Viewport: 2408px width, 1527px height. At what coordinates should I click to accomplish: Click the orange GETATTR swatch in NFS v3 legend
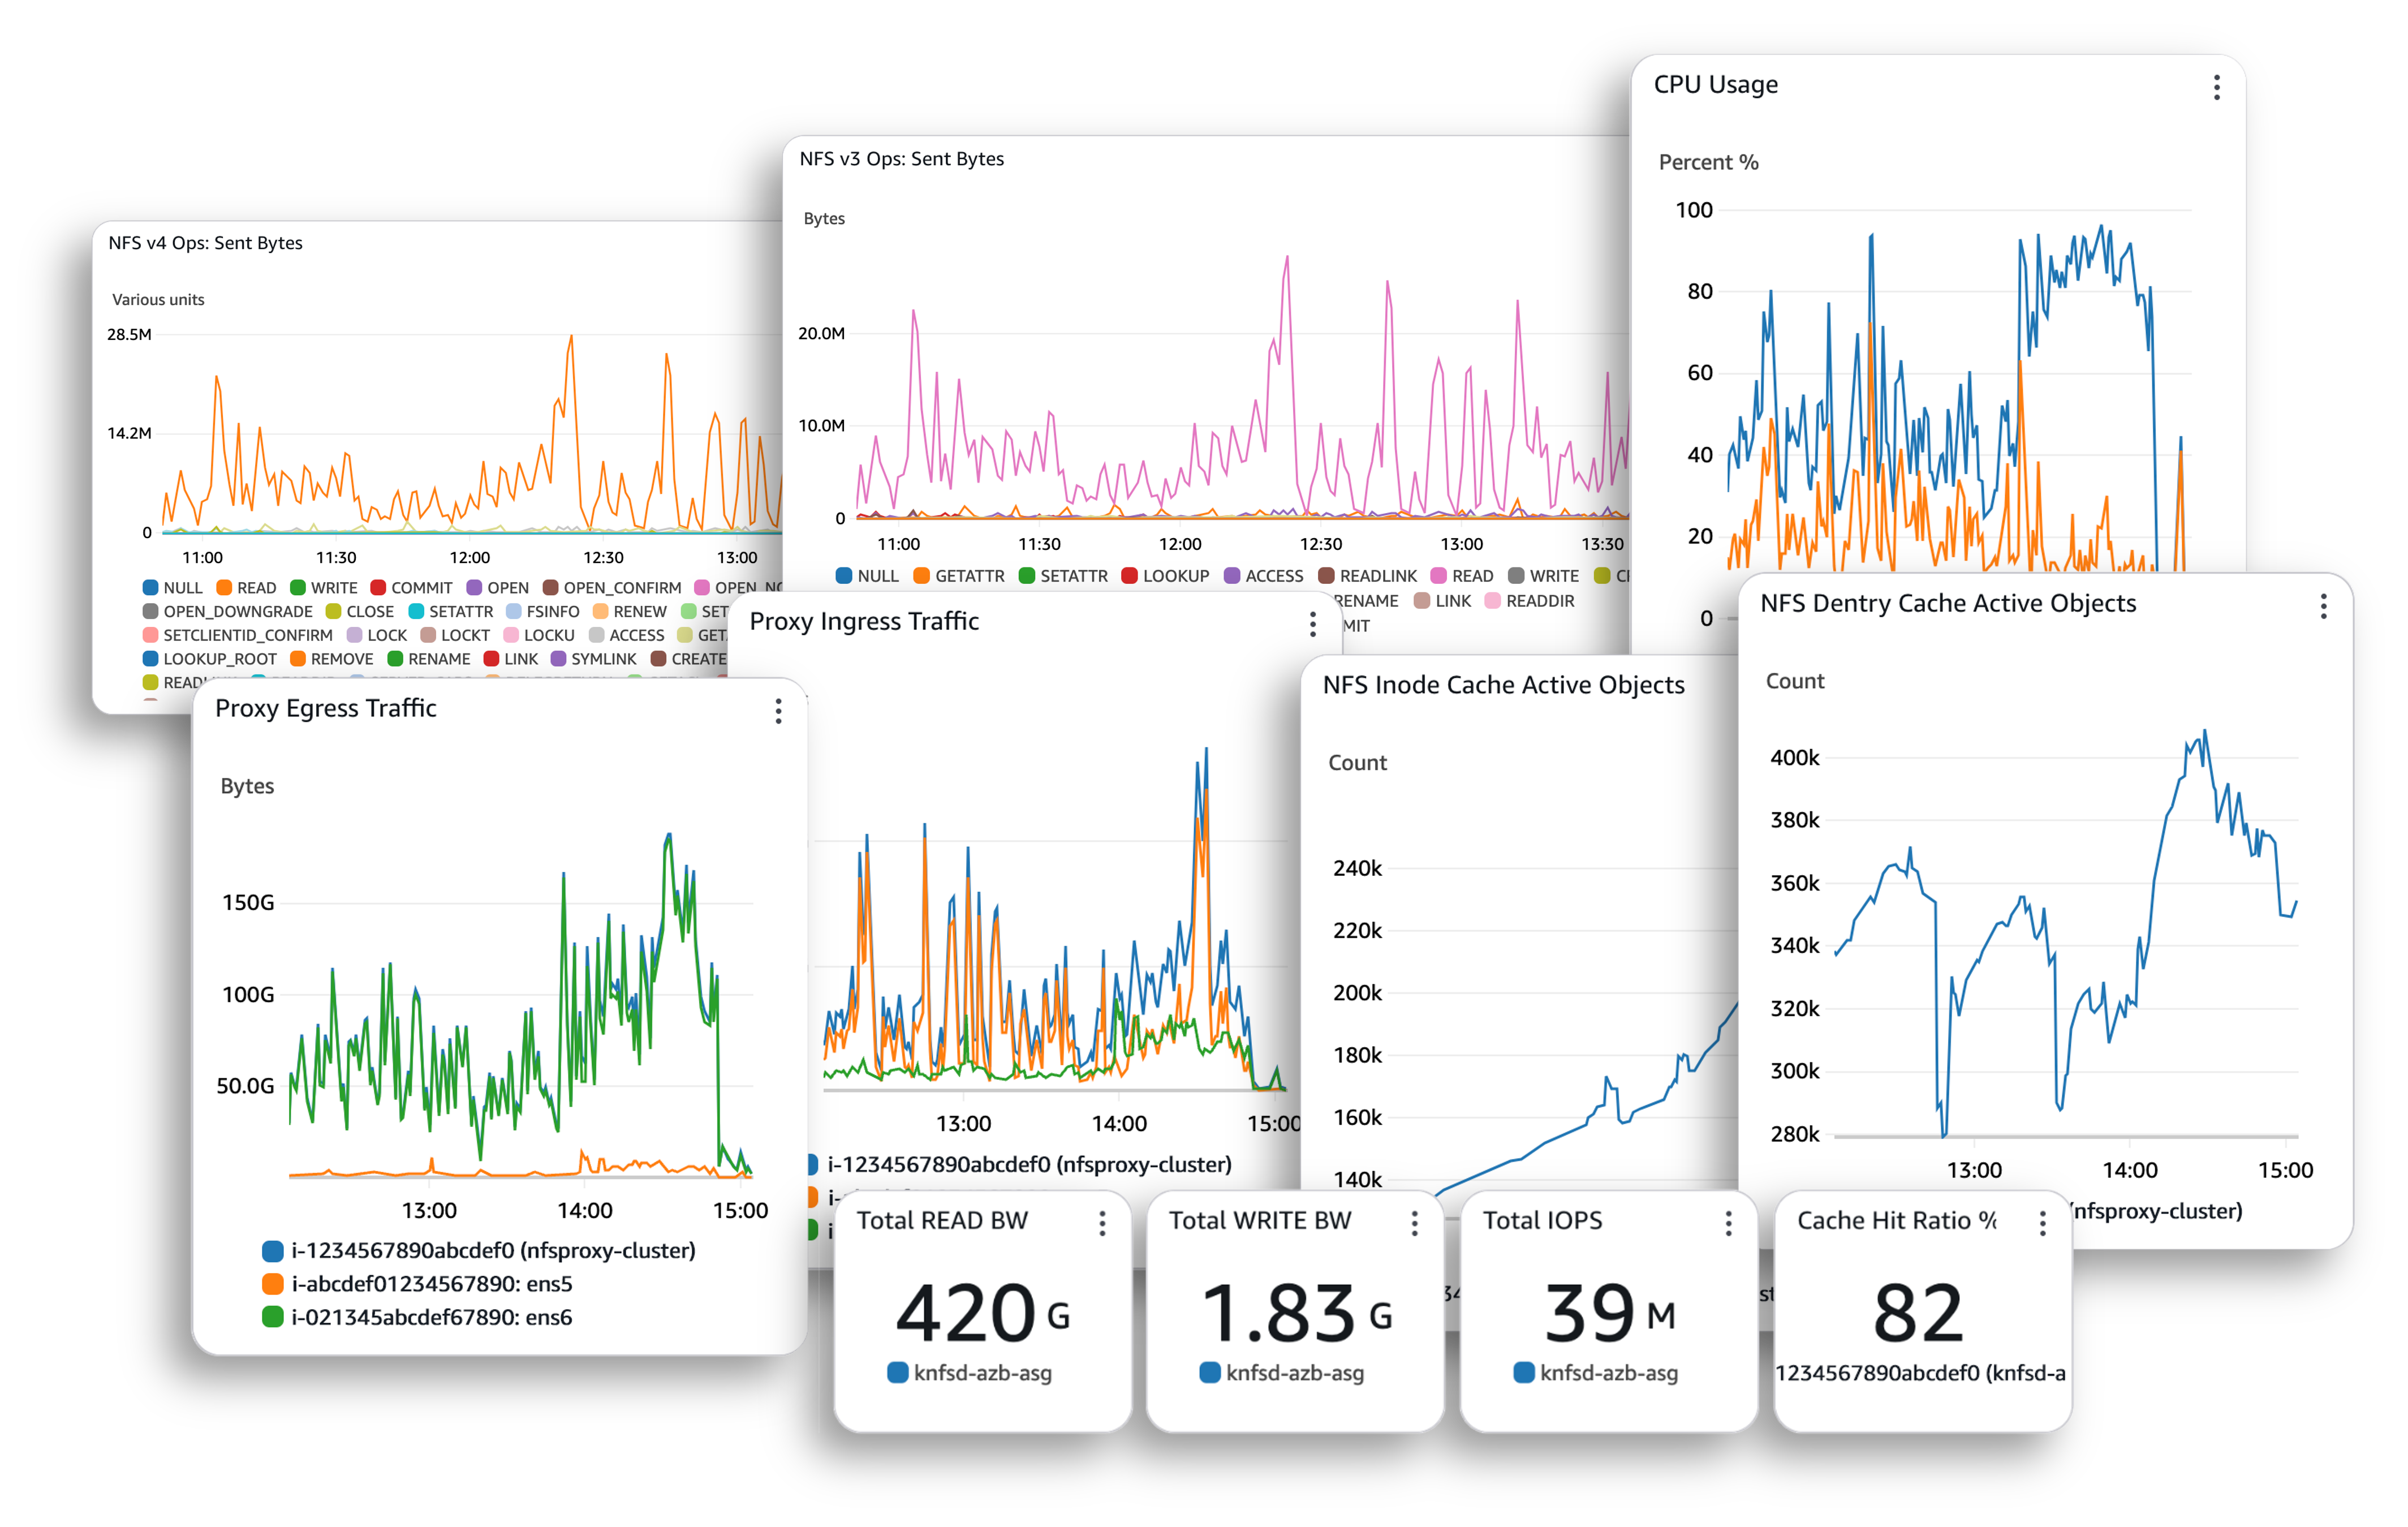[x=922, y=576]
